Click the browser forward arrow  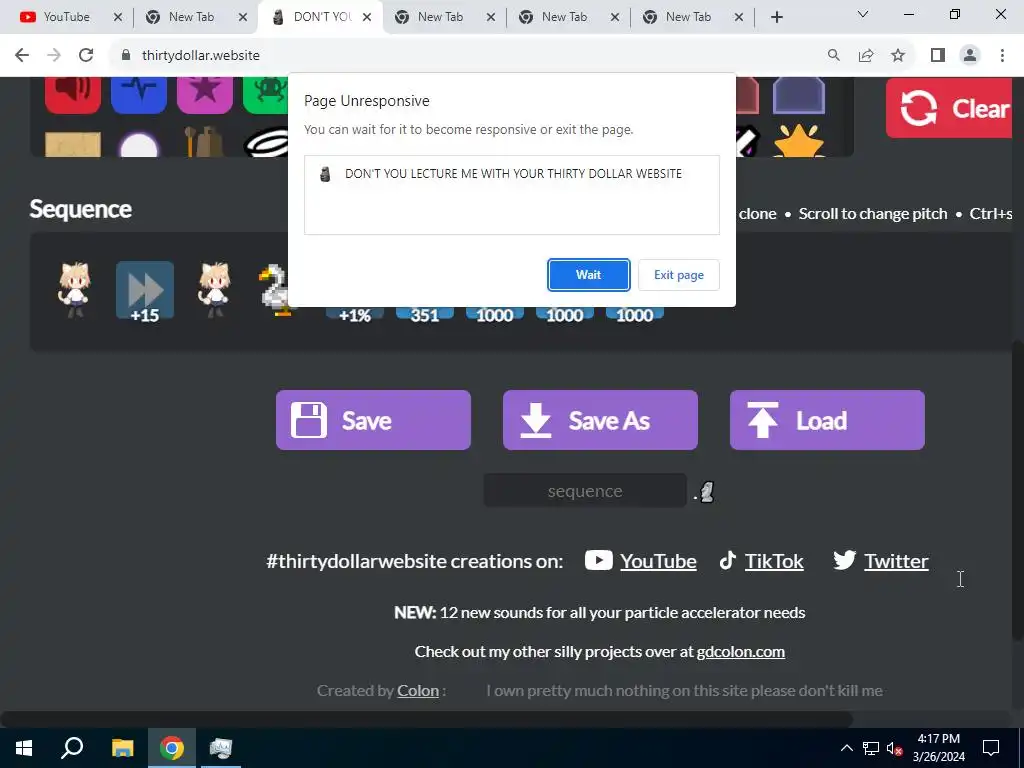click(54, 56)
